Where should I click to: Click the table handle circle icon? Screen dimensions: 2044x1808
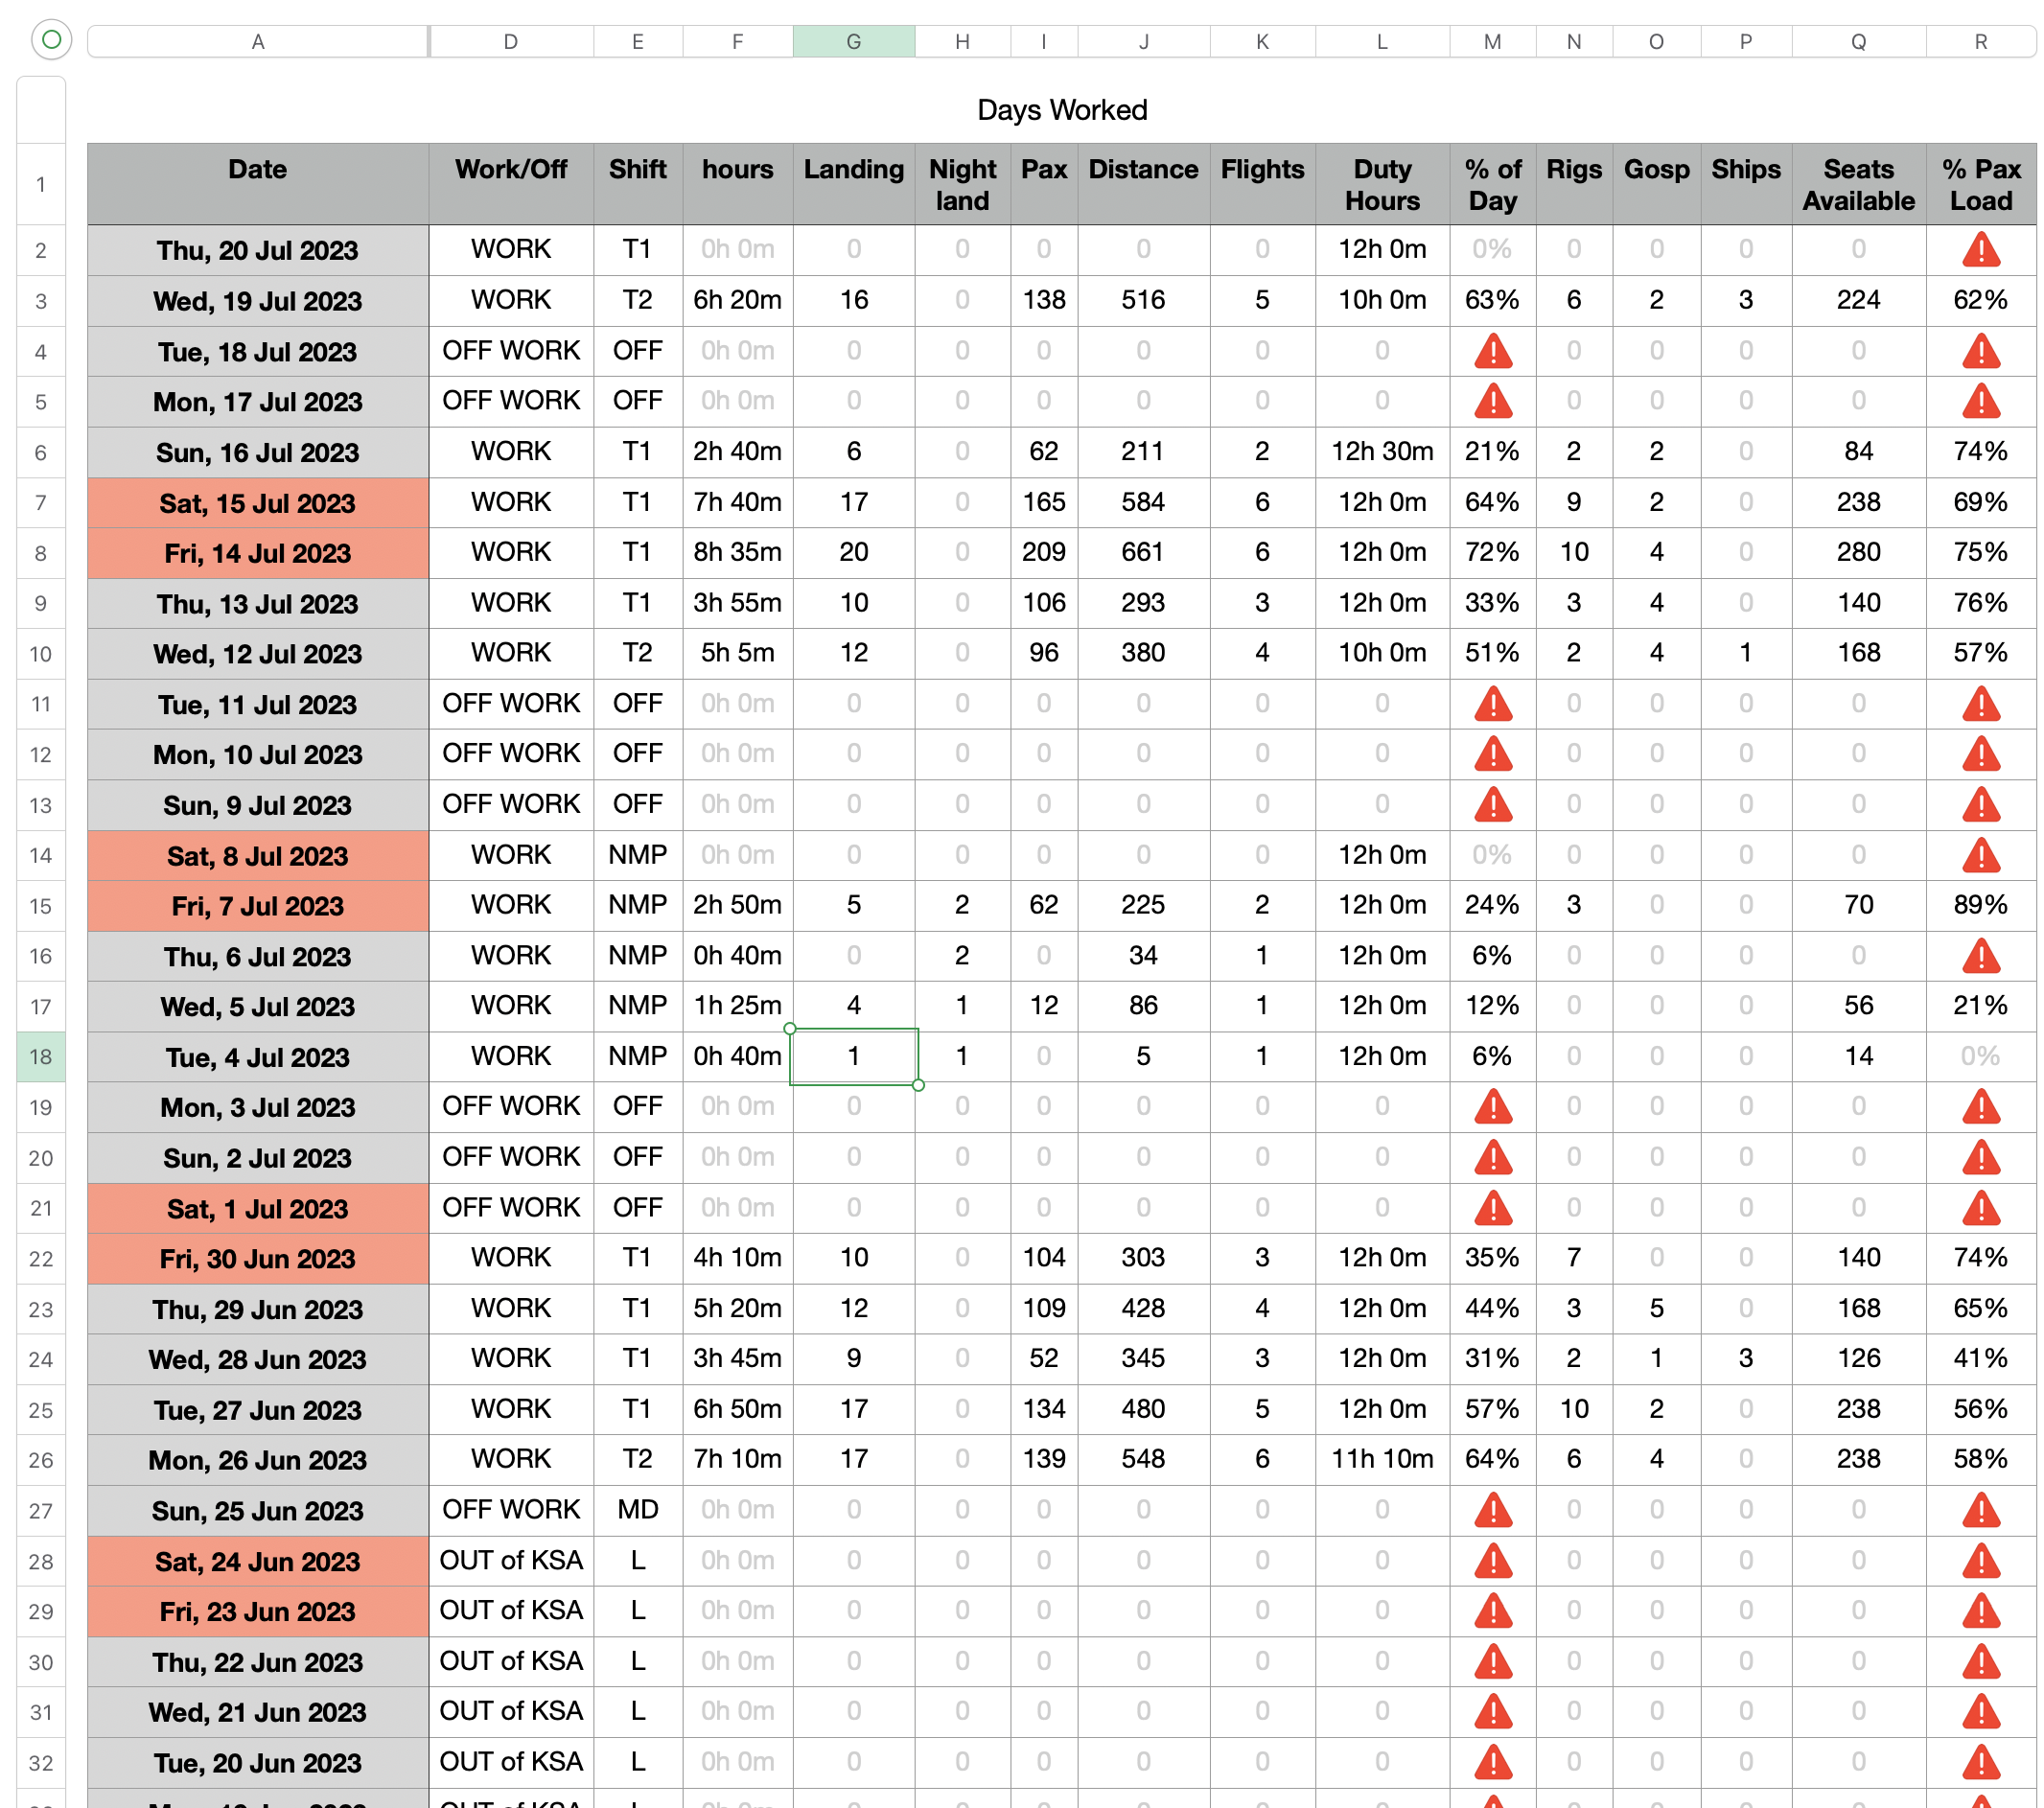[x=52, y=40]
